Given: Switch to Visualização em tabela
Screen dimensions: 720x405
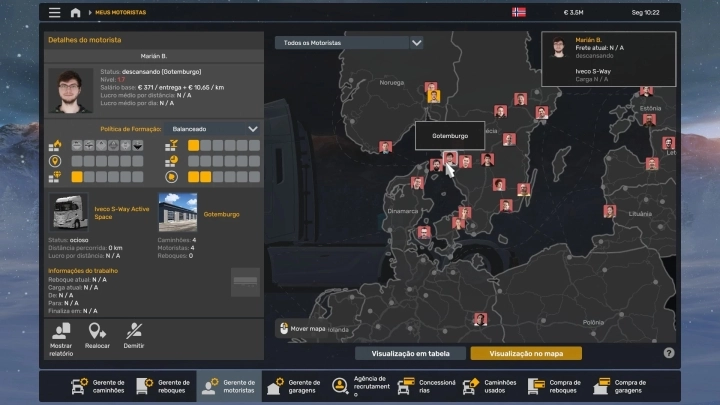Looking at the screenshot, I should (x=410, y=353).
